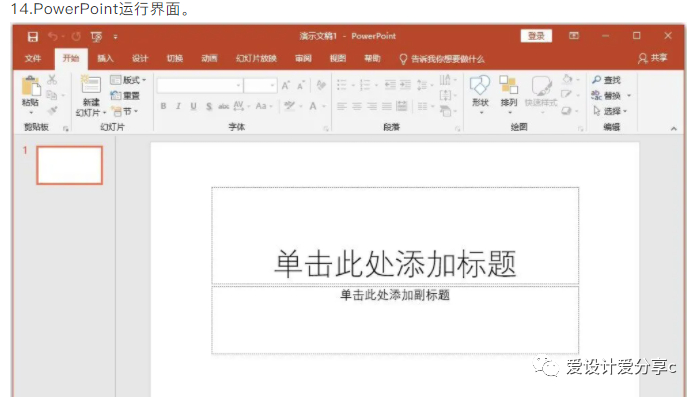Viewport: 699px width, 397px height.
Task: Open the 幻灯片放映 tab
Action: [x=256, y=58]
